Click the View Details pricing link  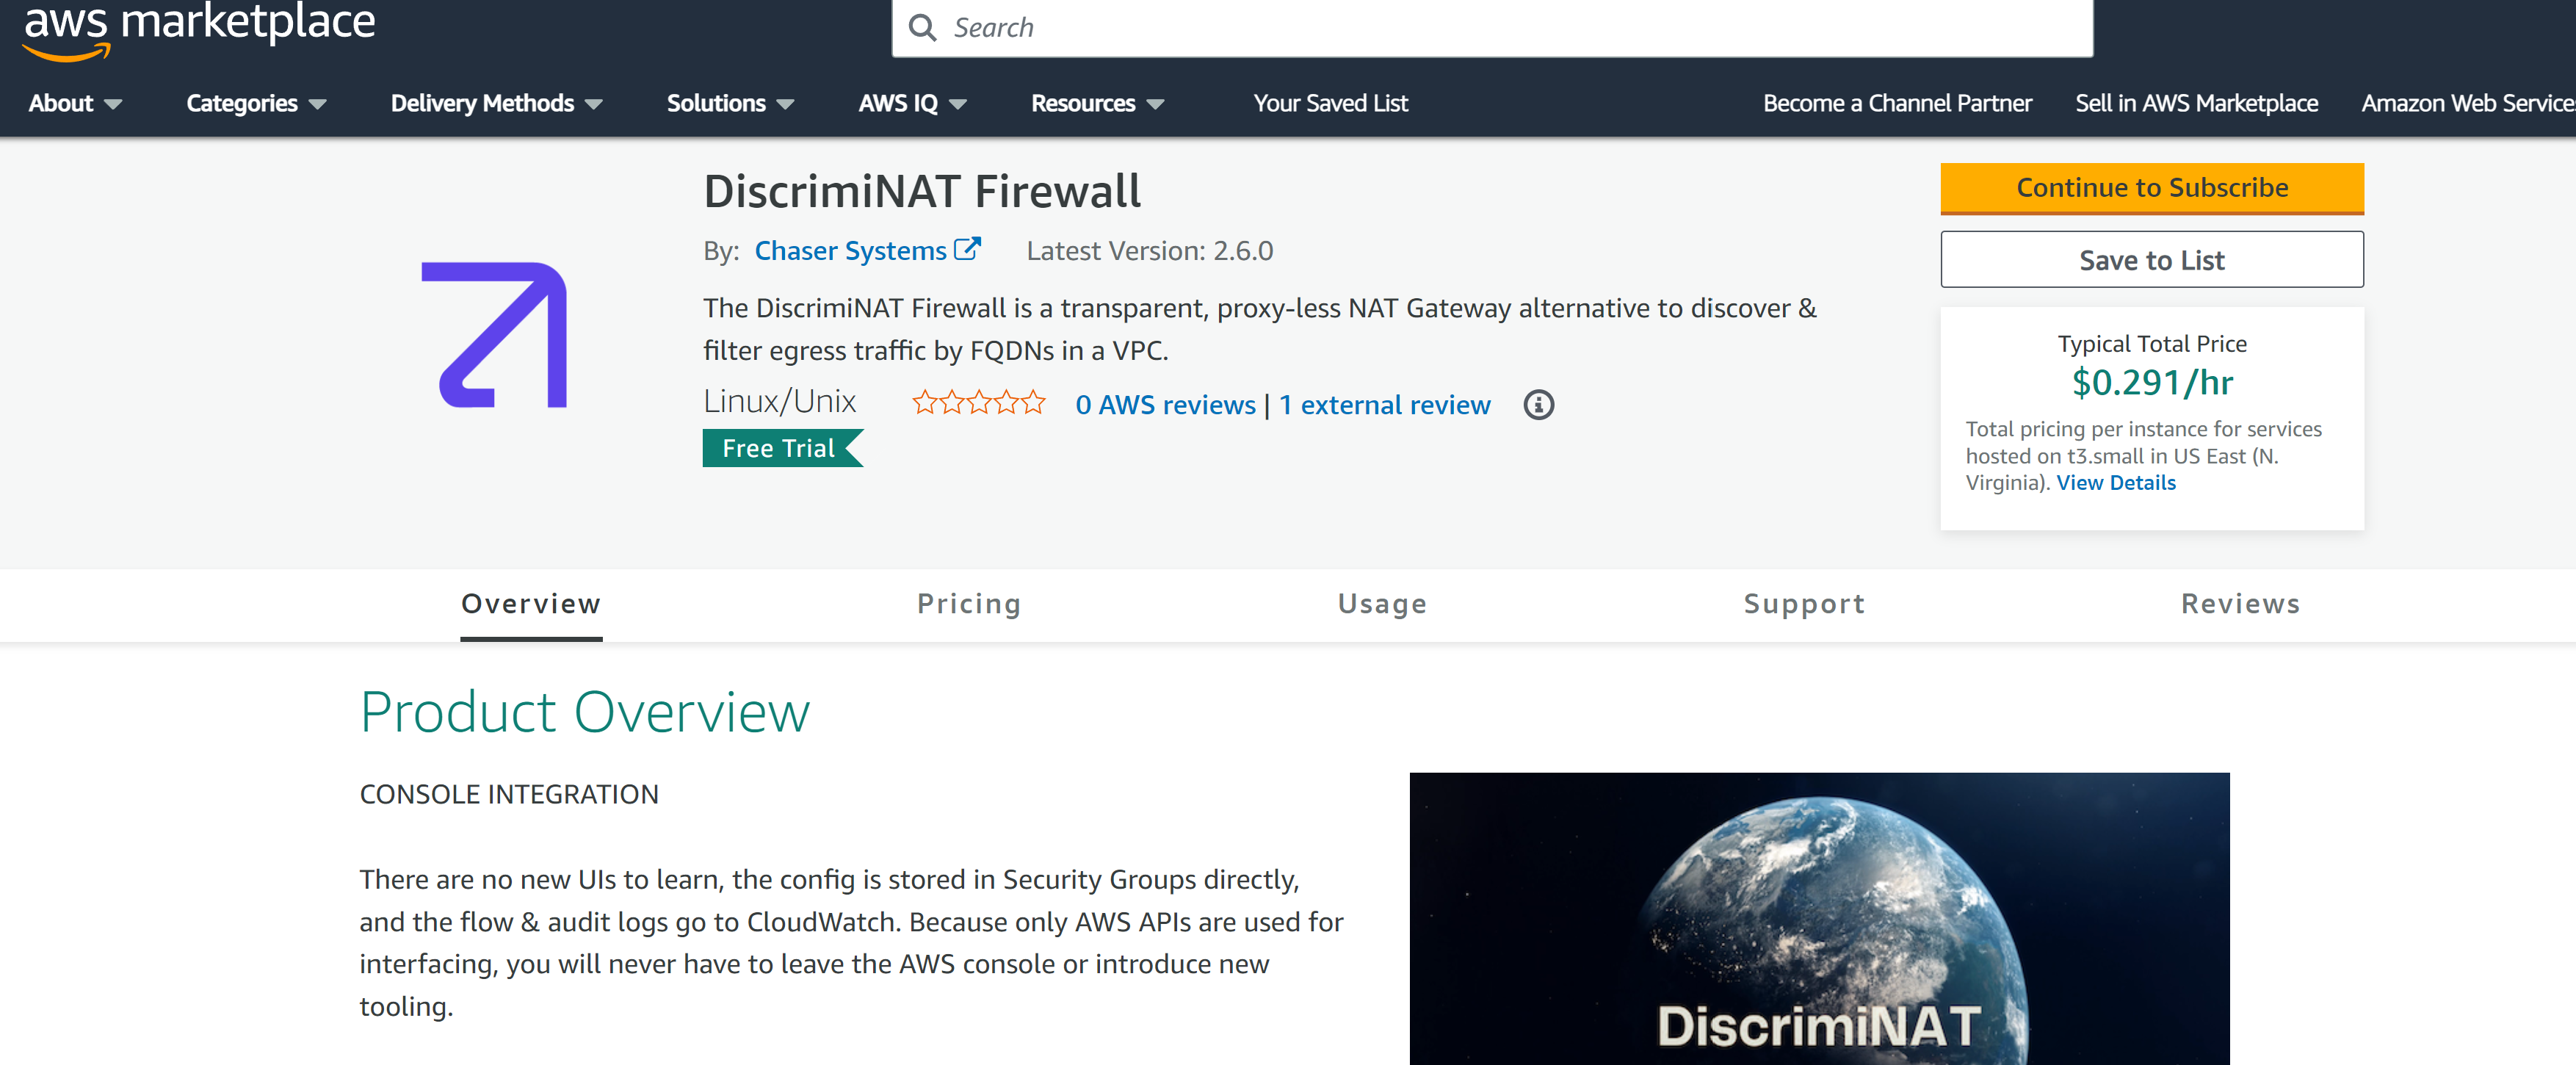click(2118, 482)
